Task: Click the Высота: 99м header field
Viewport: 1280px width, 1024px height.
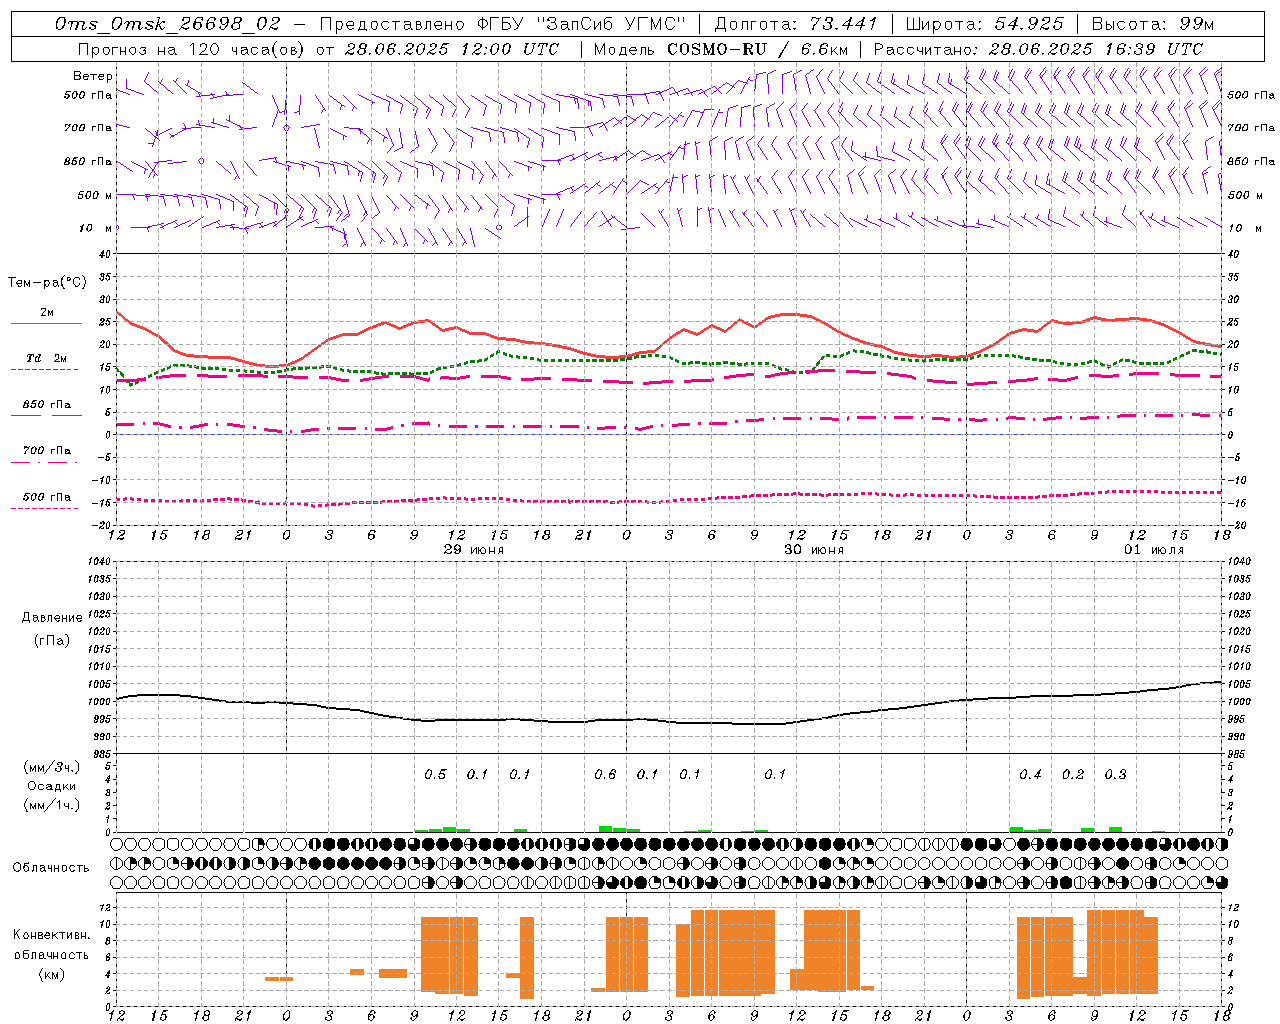Action: [1153, 24]
